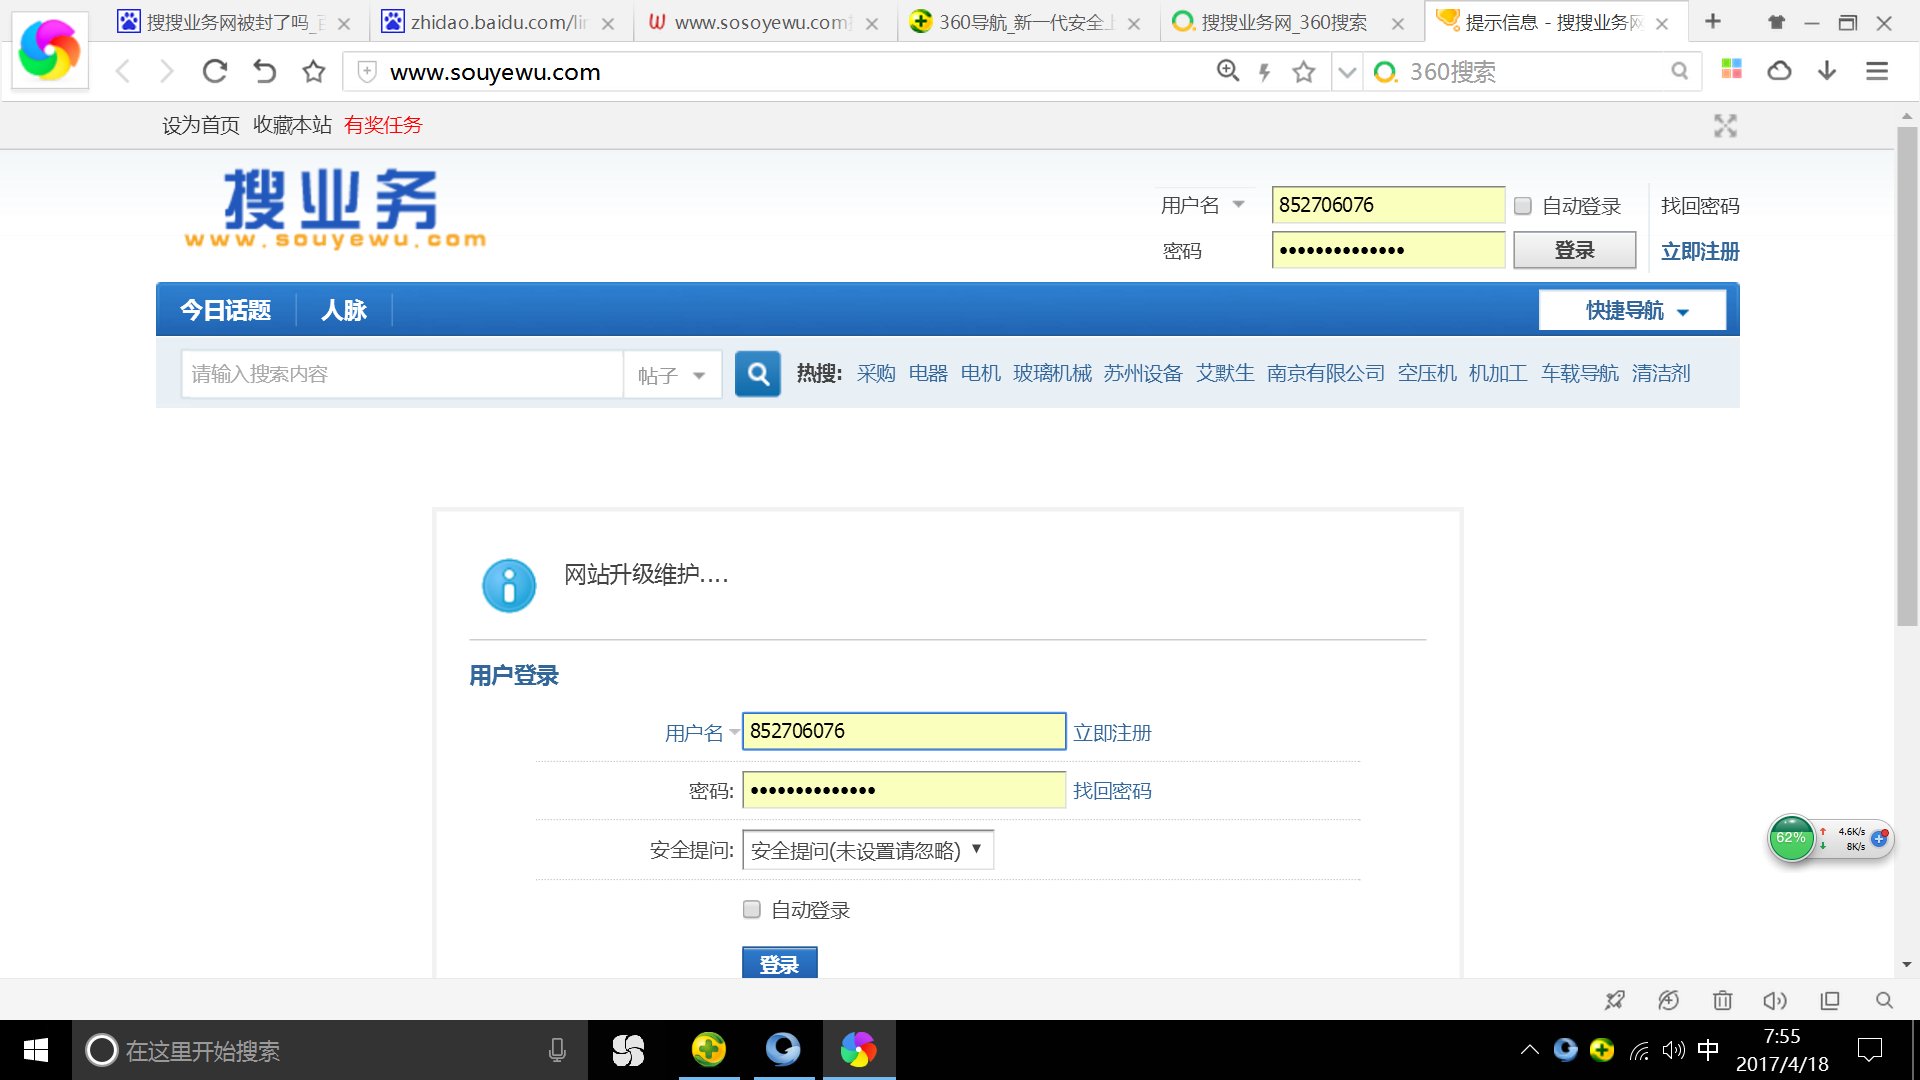
Task: Open the 立即注册 registration link
Action: (x=1699, y=252)
